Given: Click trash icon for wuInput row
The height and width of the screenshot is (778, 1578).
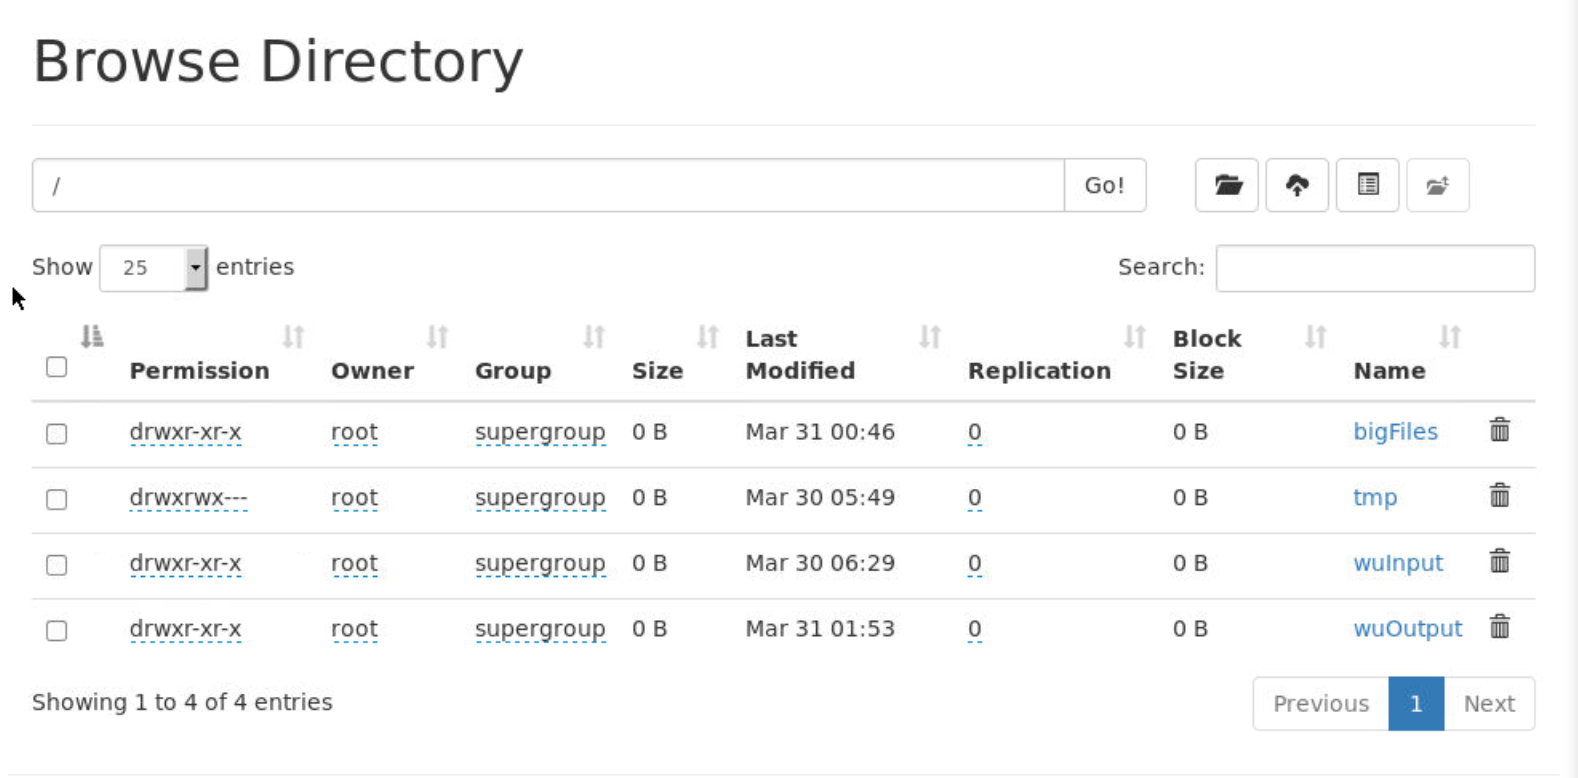Looking at the screenshot, I should [x=1500, y=561].
